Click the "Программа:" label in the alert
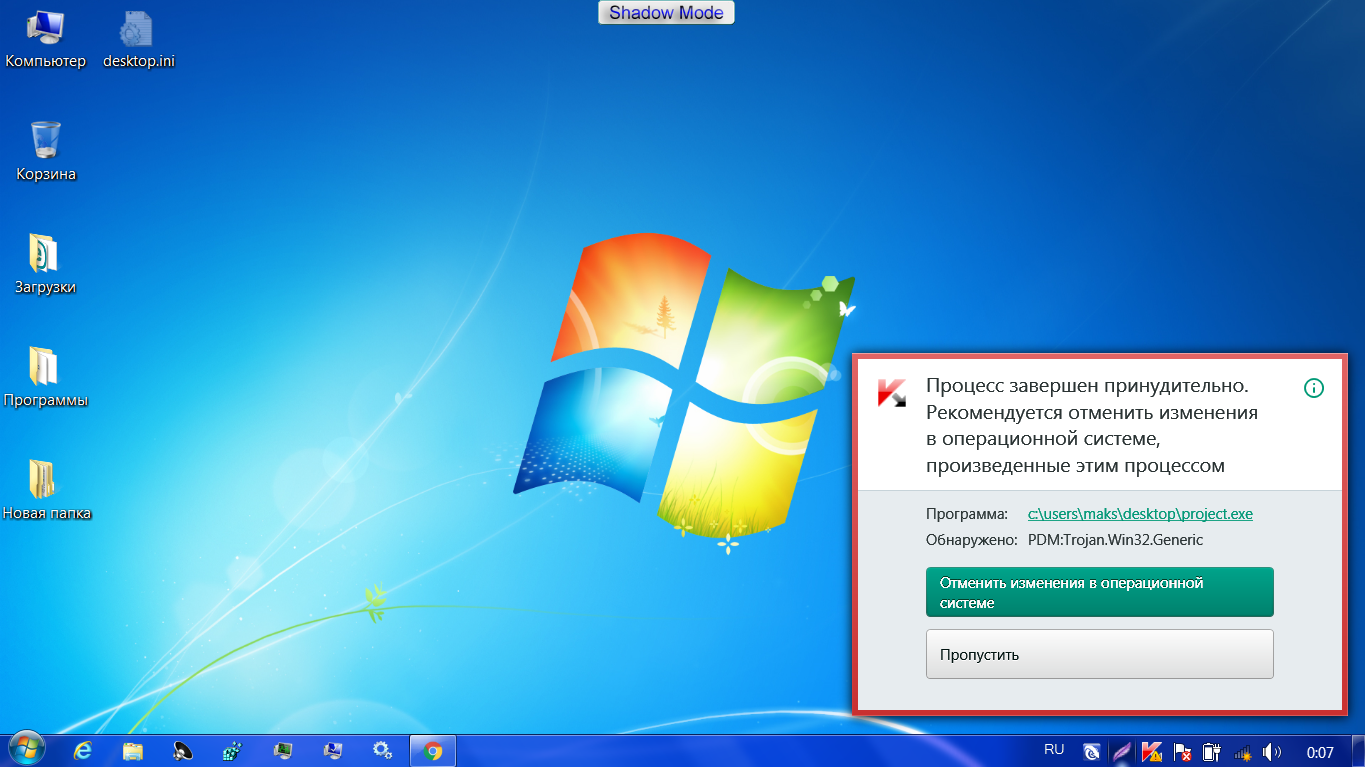Viewport: 1365px width, 767px height. click(x=967, y=514)
